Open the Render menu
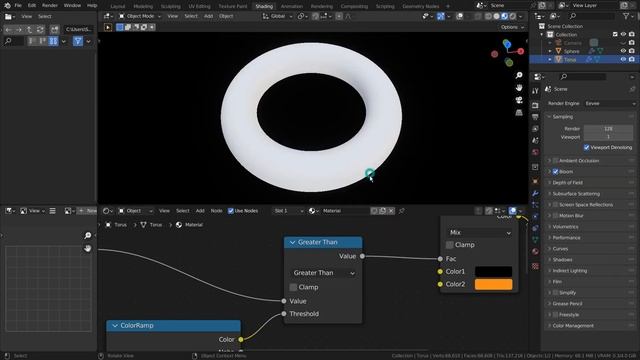 50,5
